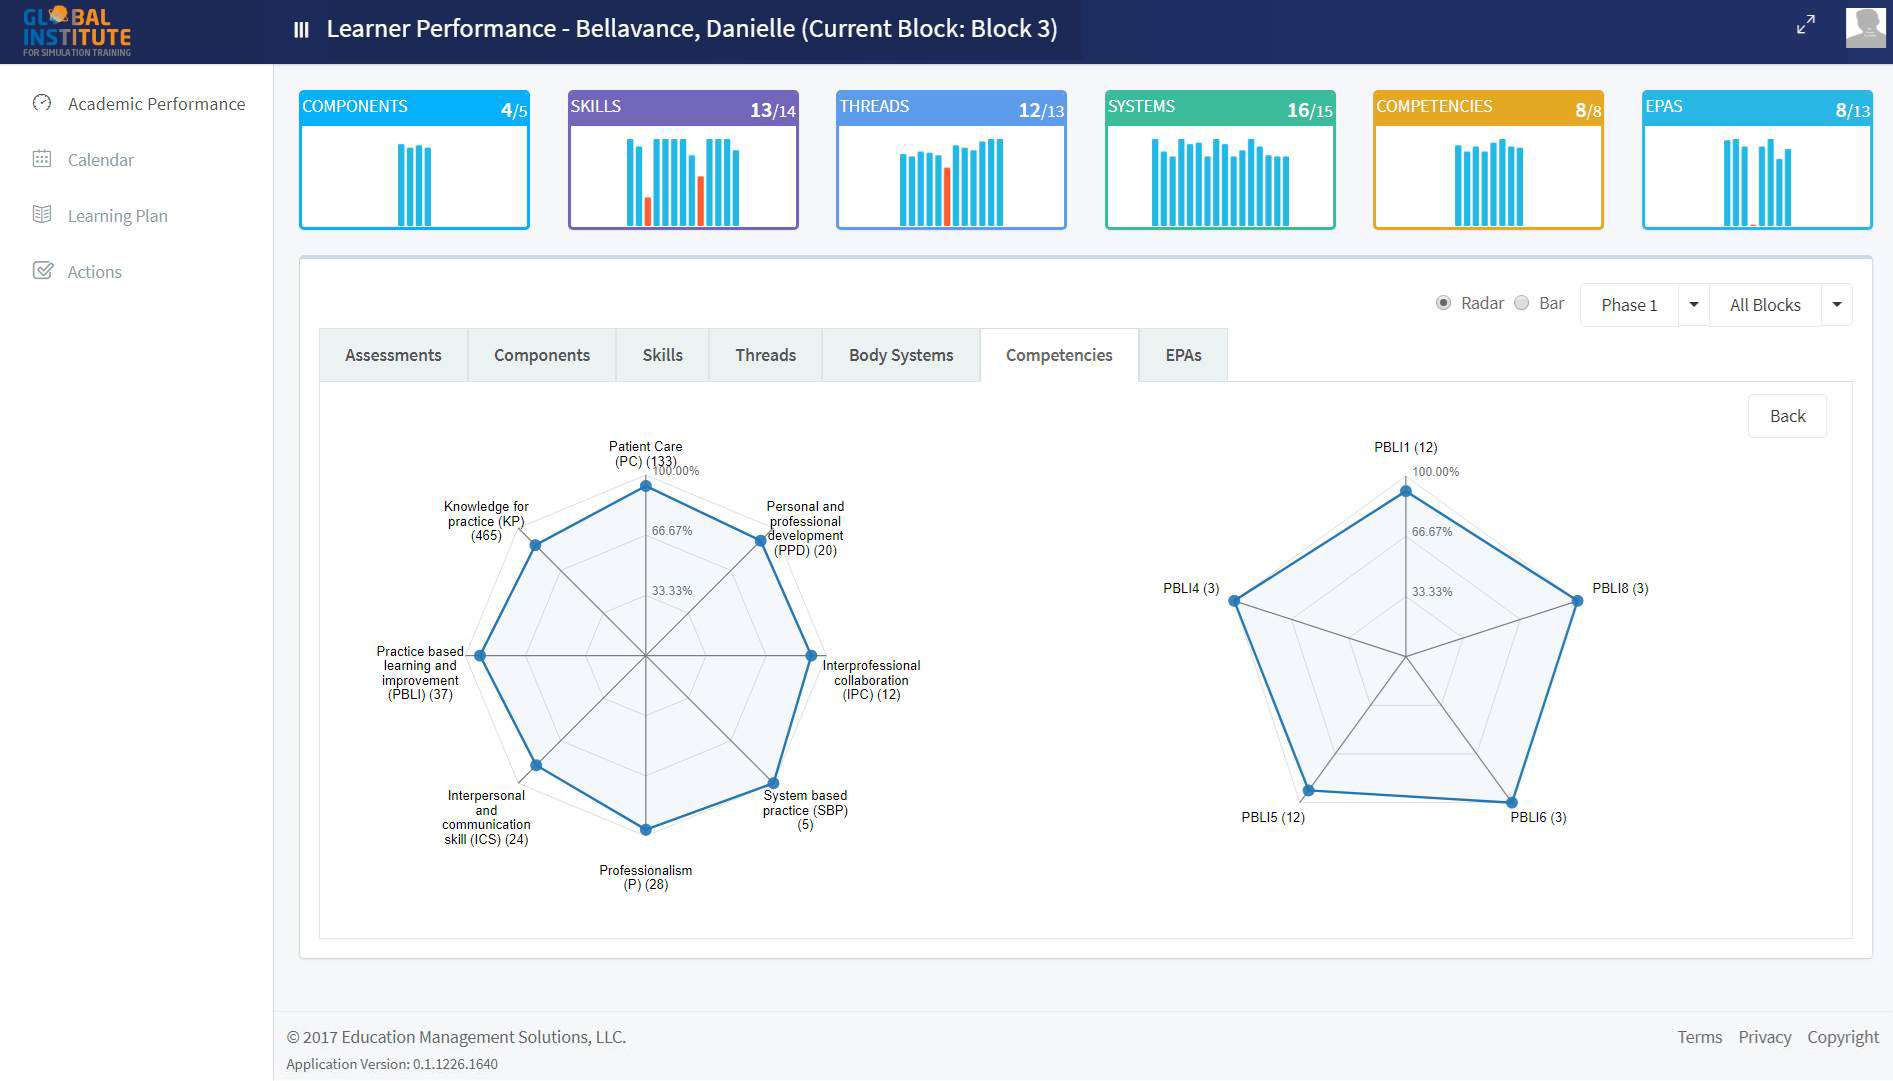Open the Skills 13/14 summary card

coord(683,160)
